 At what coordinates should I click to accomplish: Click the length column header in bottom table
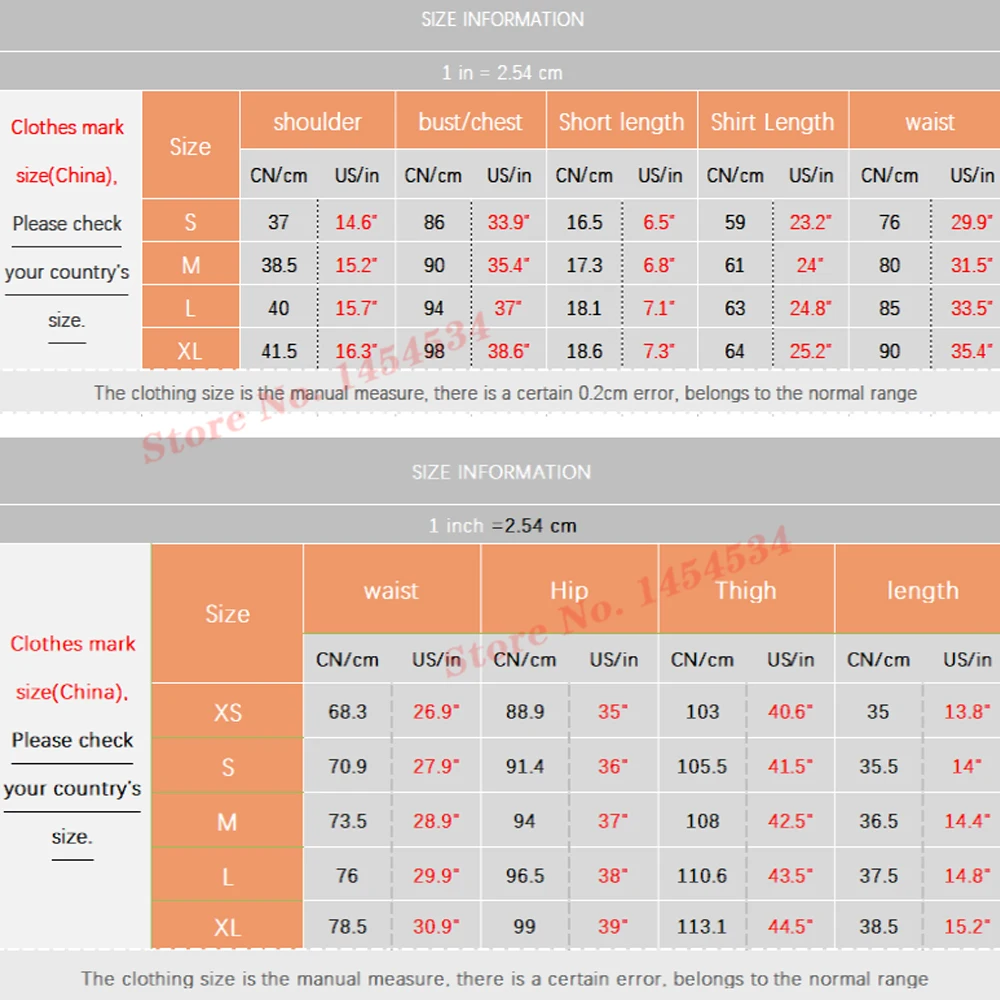[922, 590]
